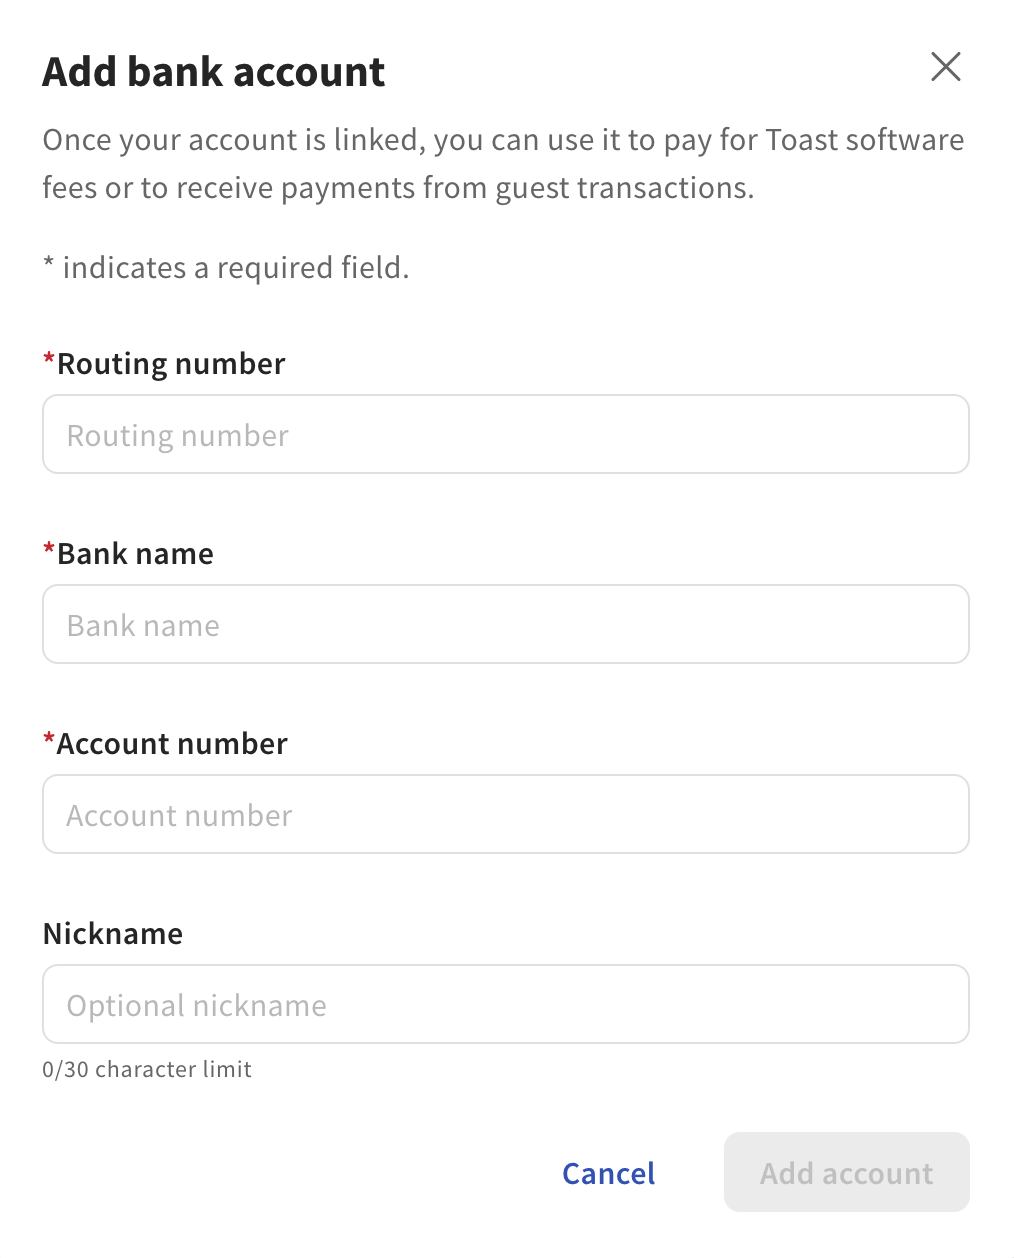
Task: Select the Routing number input field
Action: (x=505, y=434)
